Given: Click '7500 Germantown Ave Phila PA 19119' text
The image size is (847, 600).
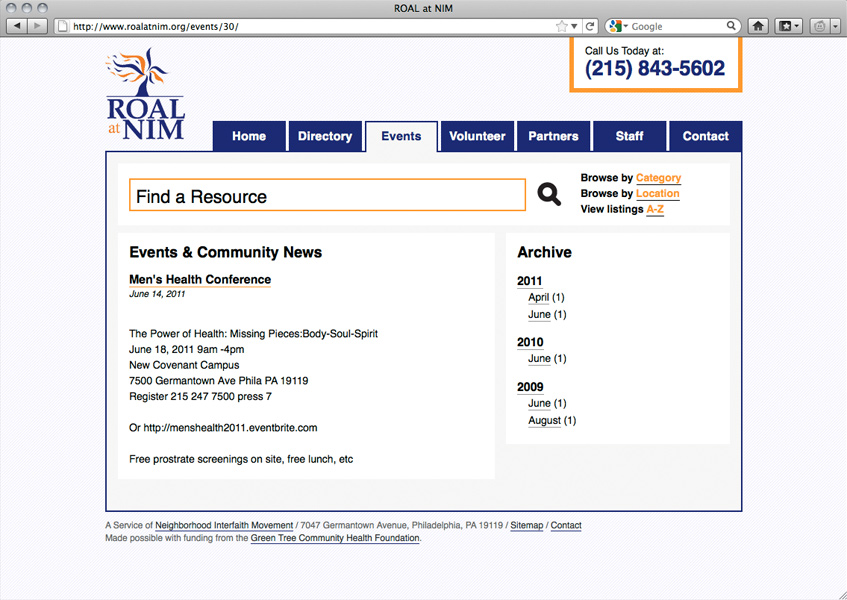Looking at the screenshot, I should (219, 381).
